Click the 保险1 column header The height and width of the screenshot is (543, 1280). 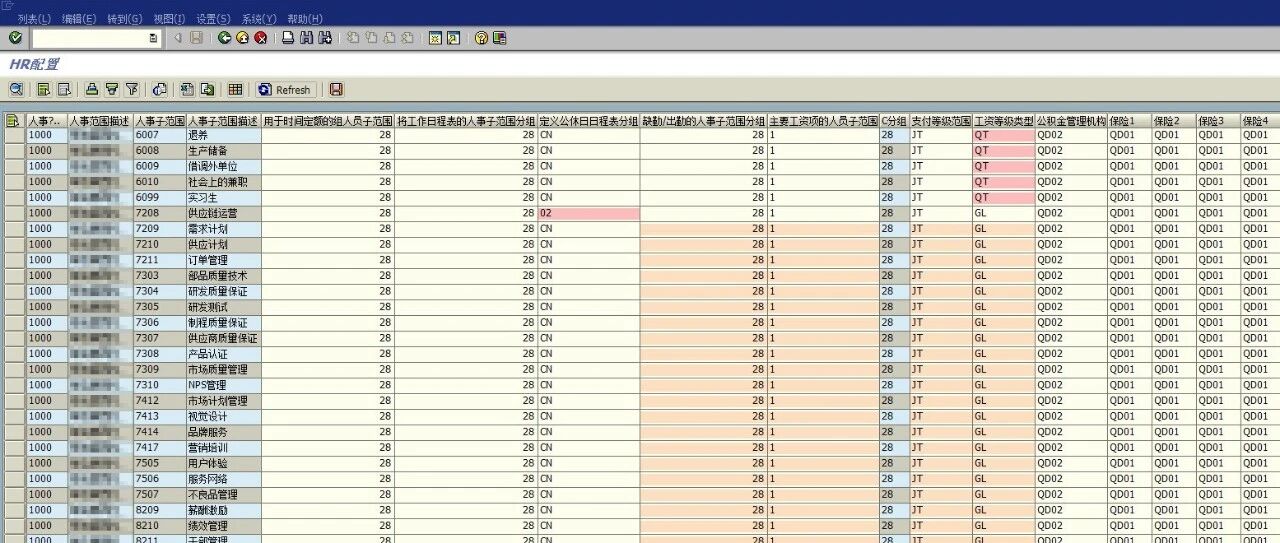[x=1129, y=120]
